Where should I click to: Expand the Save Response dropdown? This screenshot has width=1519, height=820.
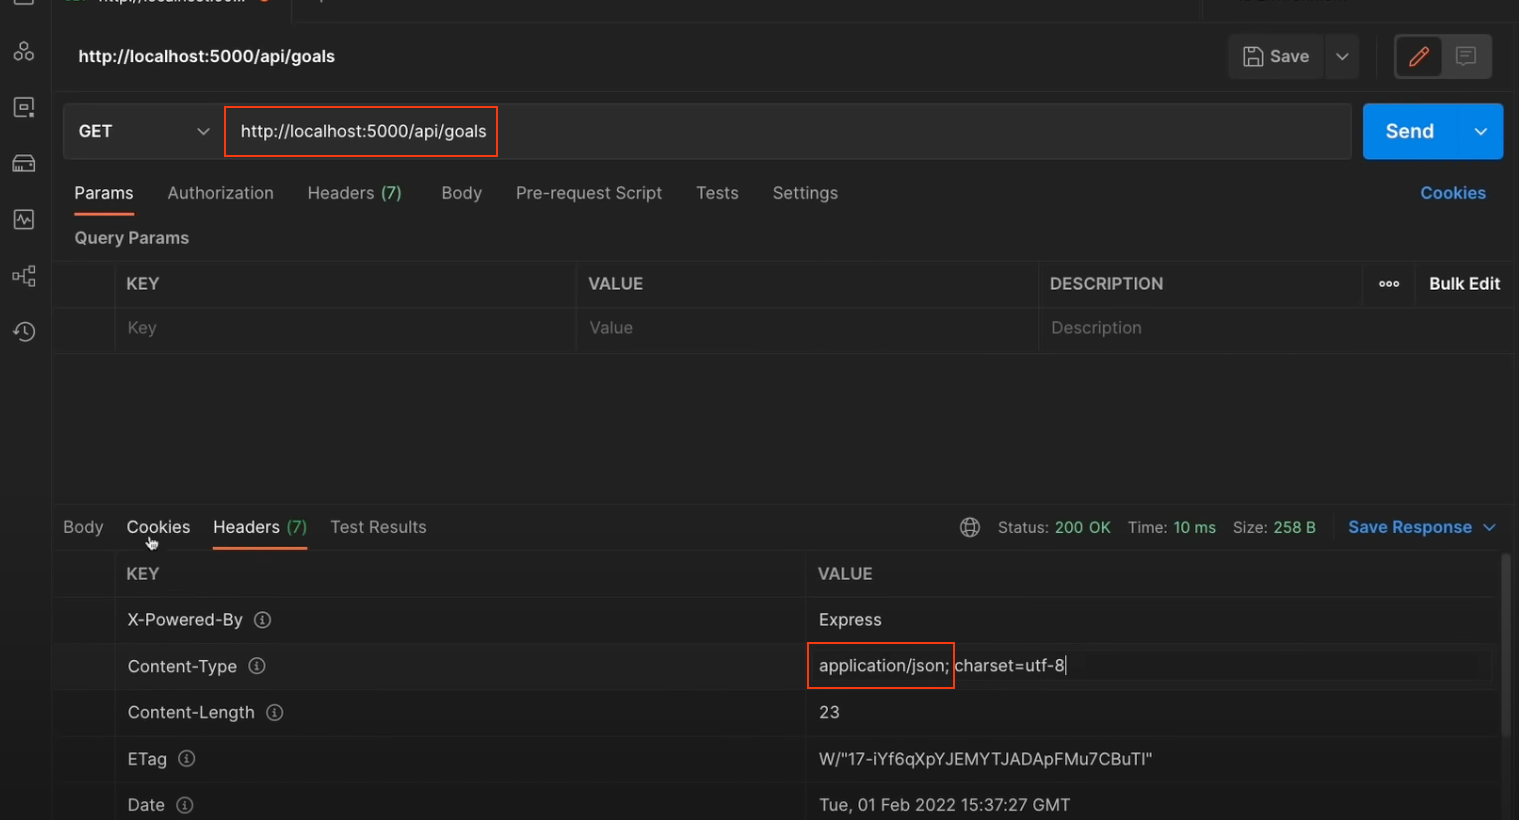[1489, 527]
